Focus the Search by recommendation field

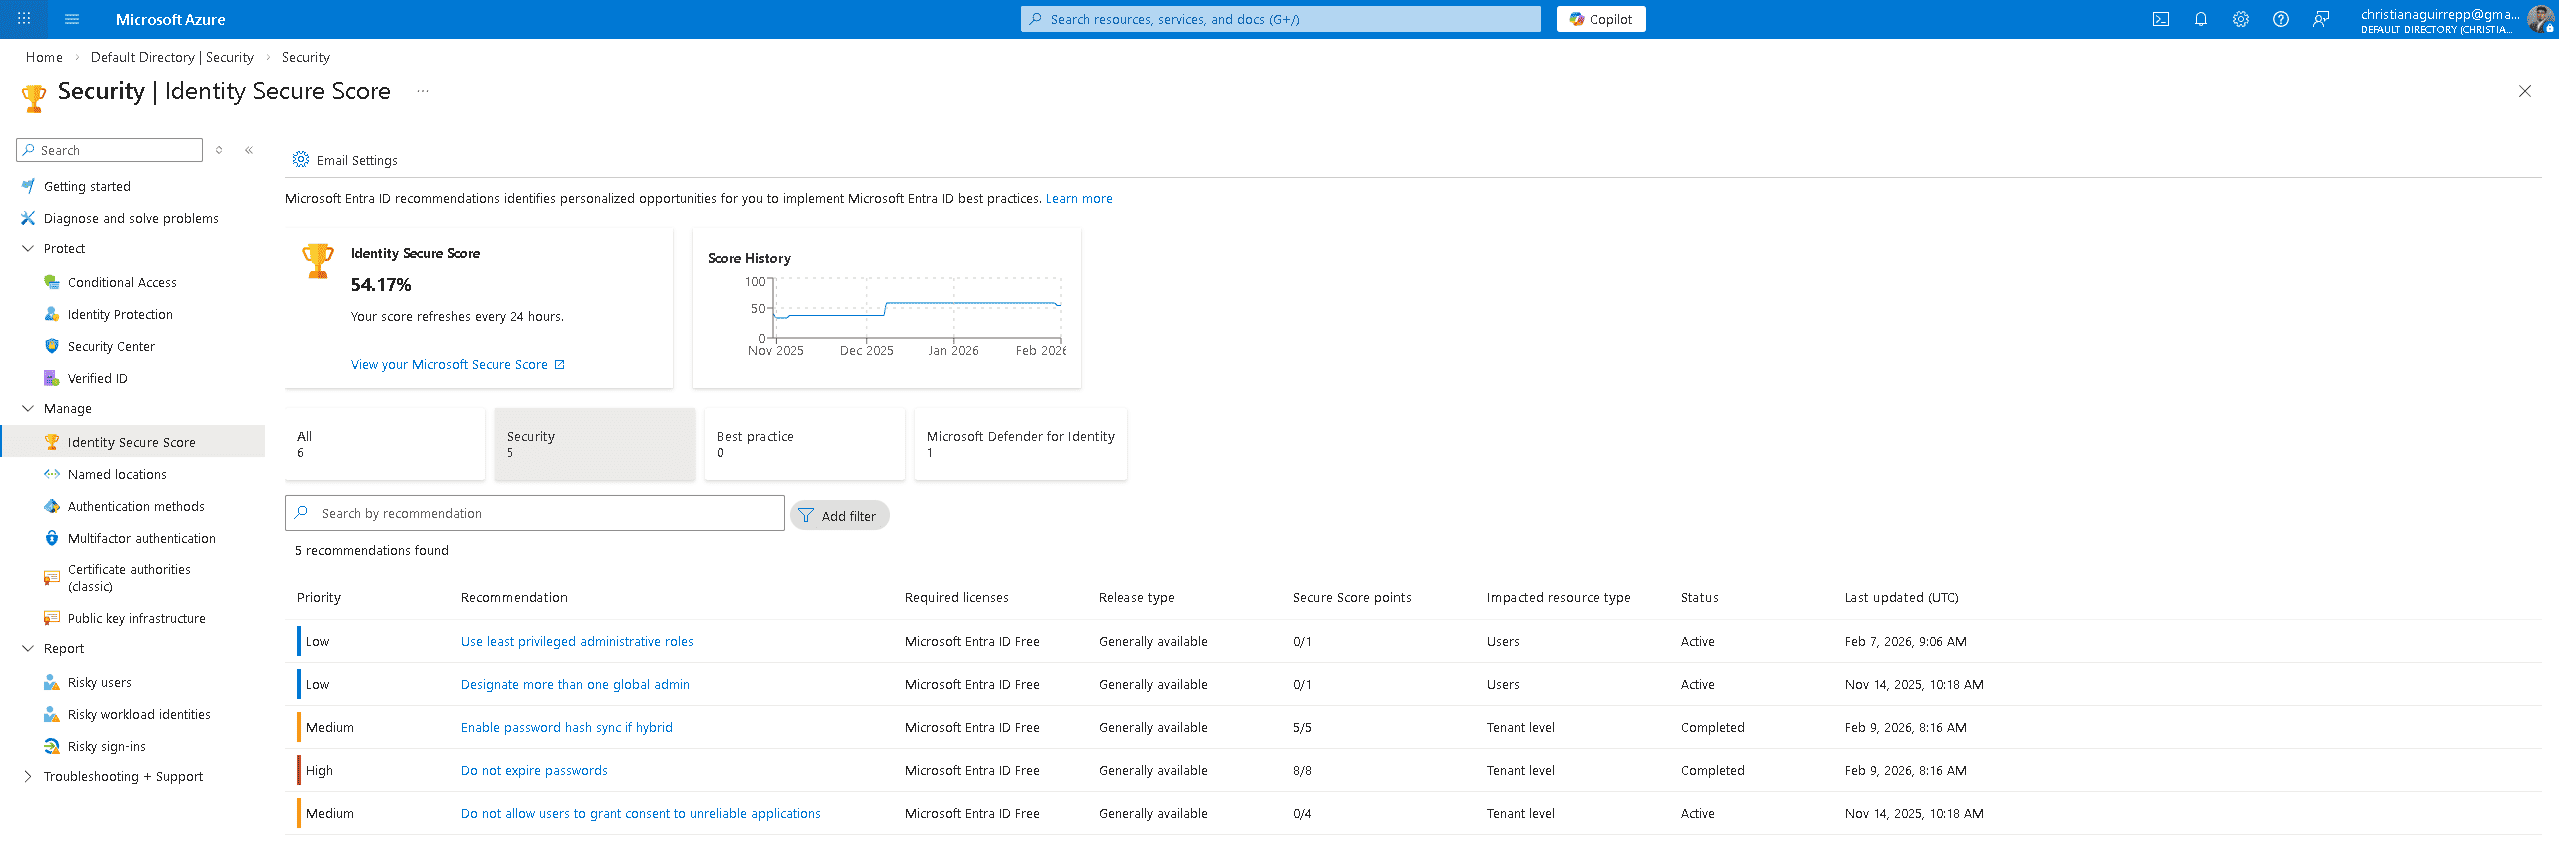(545, 514)
